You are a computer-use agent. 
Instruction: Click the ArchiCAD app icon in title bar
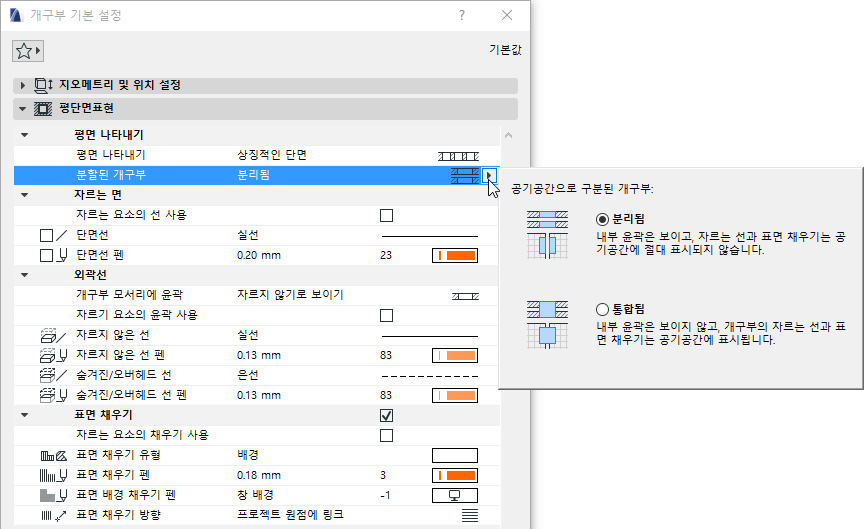tap(16, 15)
